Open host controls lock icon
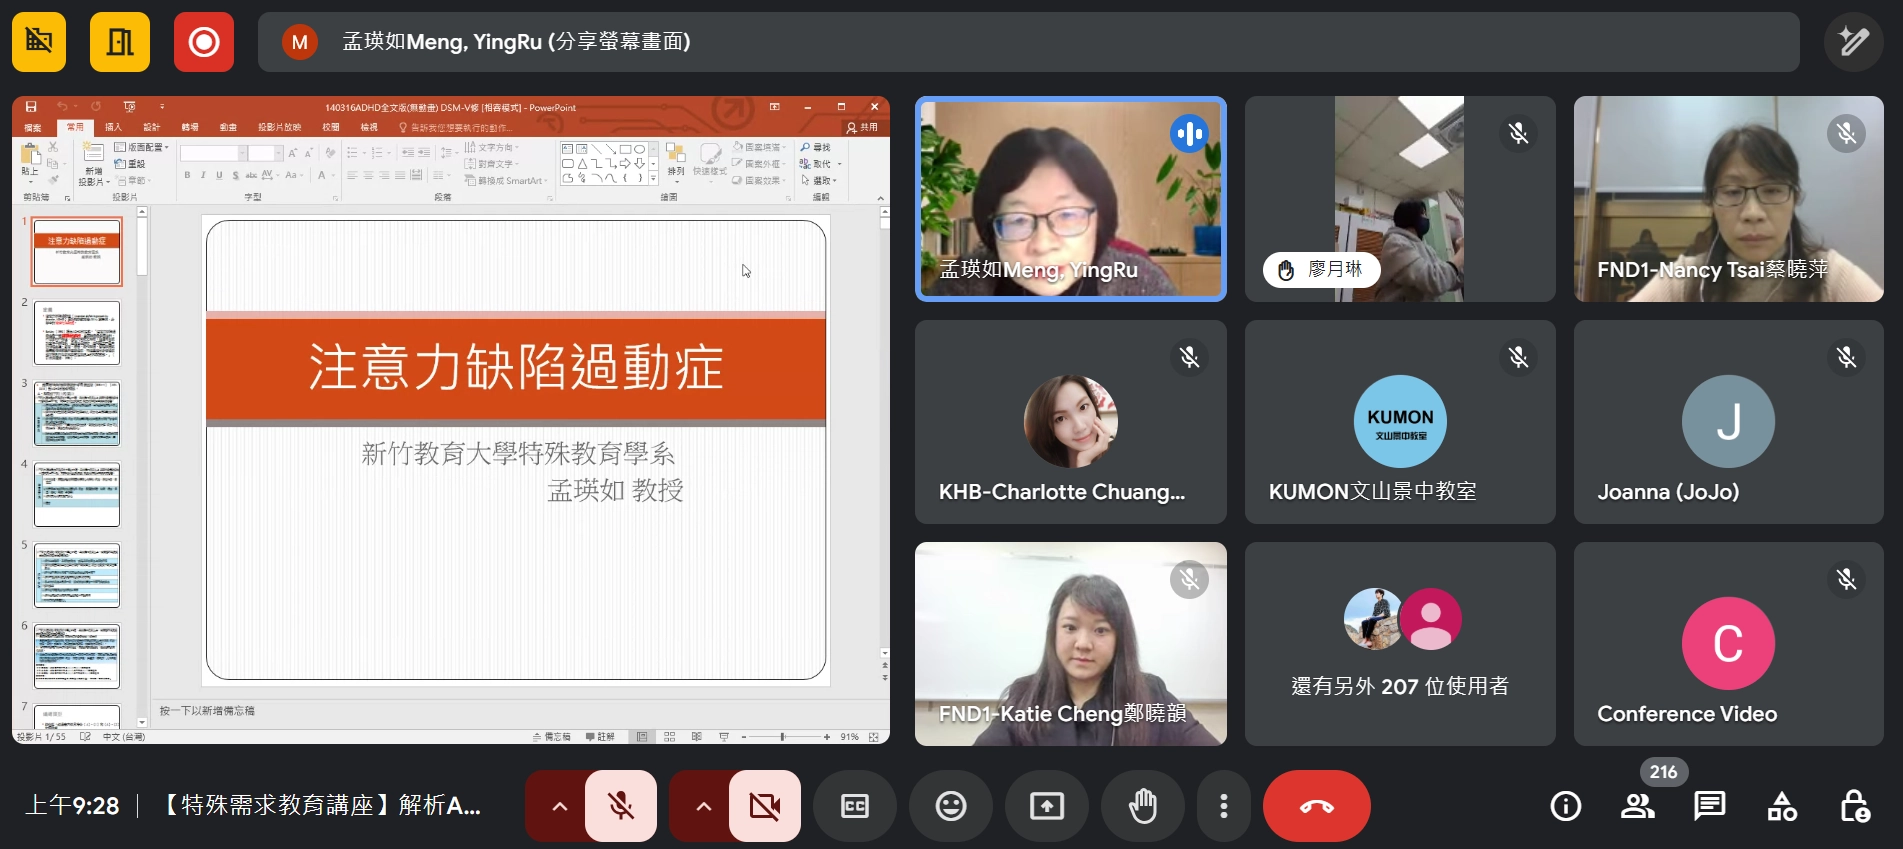The width and height of the screenshot is (1903, 849). coord(1854,806)
